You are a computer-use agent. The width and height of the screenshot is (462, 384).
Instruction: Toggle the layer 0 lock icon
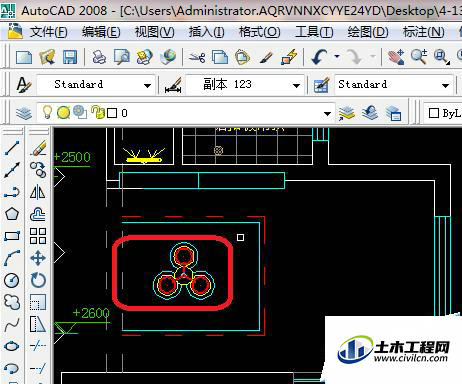[x=98, y=112]
